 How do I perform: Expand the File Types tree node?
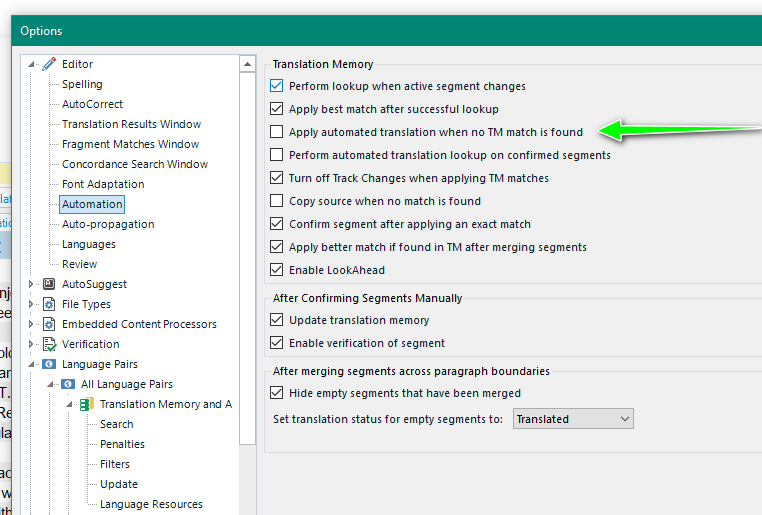click(x=32, y=304)
